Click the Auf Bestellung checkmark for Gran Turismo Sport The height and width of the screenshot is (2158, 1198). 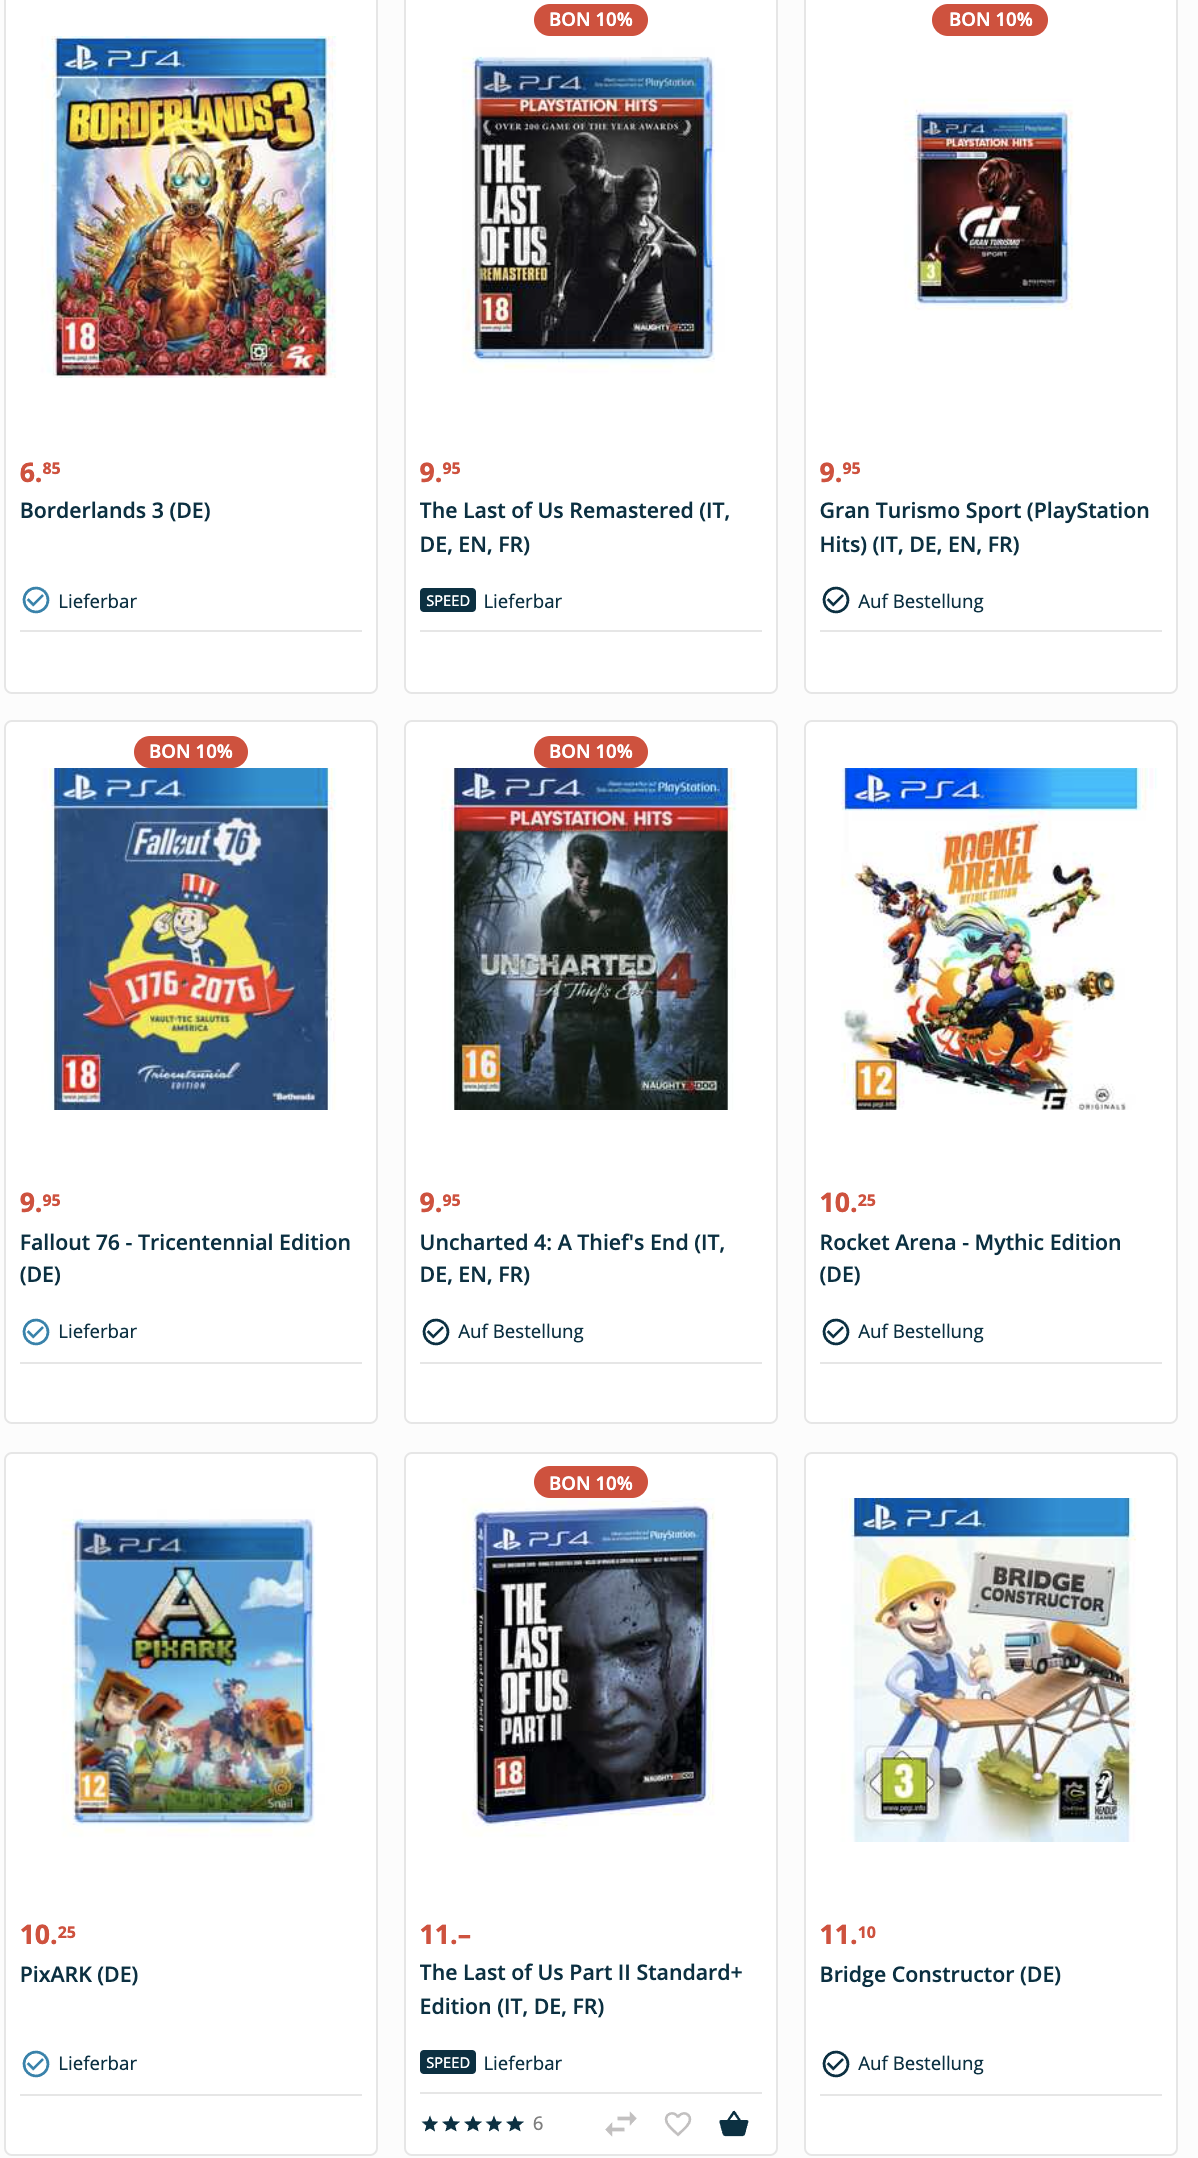pyautogui.click(x=835, y=600)
